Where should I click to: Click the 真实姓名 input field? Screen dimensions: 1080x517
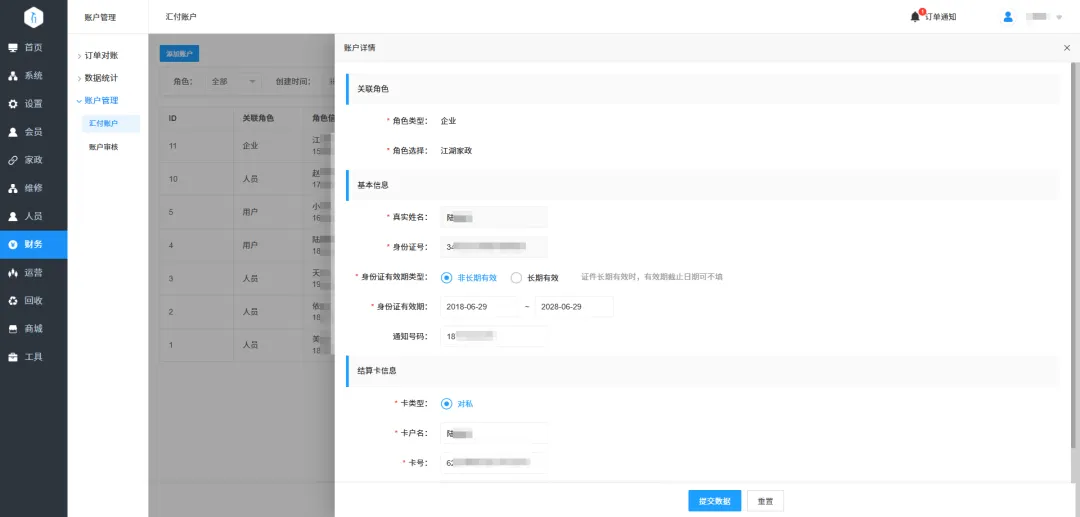pyautogui.click(x=494, y=217)
